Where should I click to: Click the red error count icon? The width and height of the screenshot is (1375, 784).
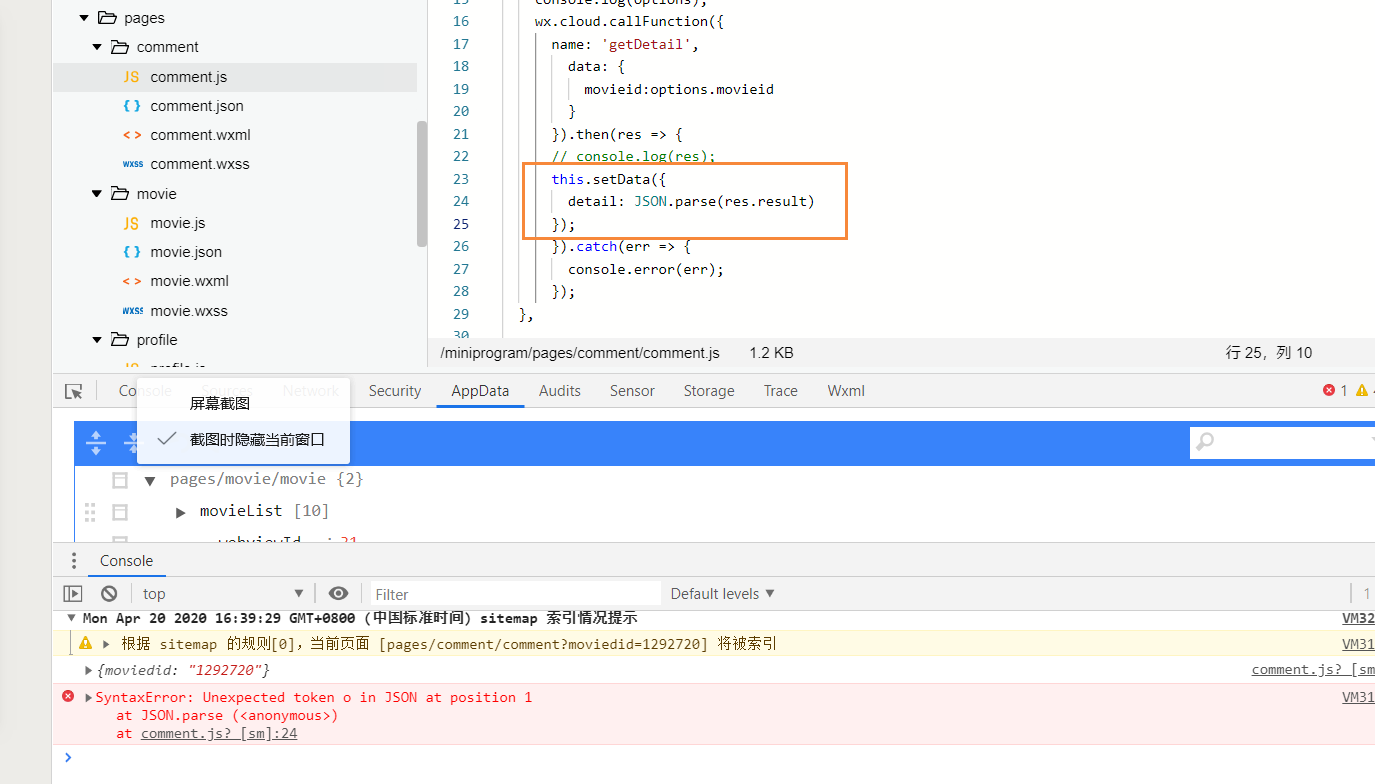[x=1329, y=391]
